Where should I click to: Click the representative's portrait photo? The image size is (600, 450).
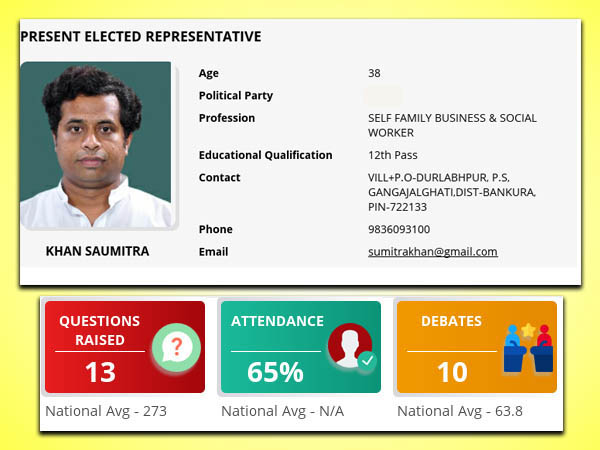click(x=96, y=145)
